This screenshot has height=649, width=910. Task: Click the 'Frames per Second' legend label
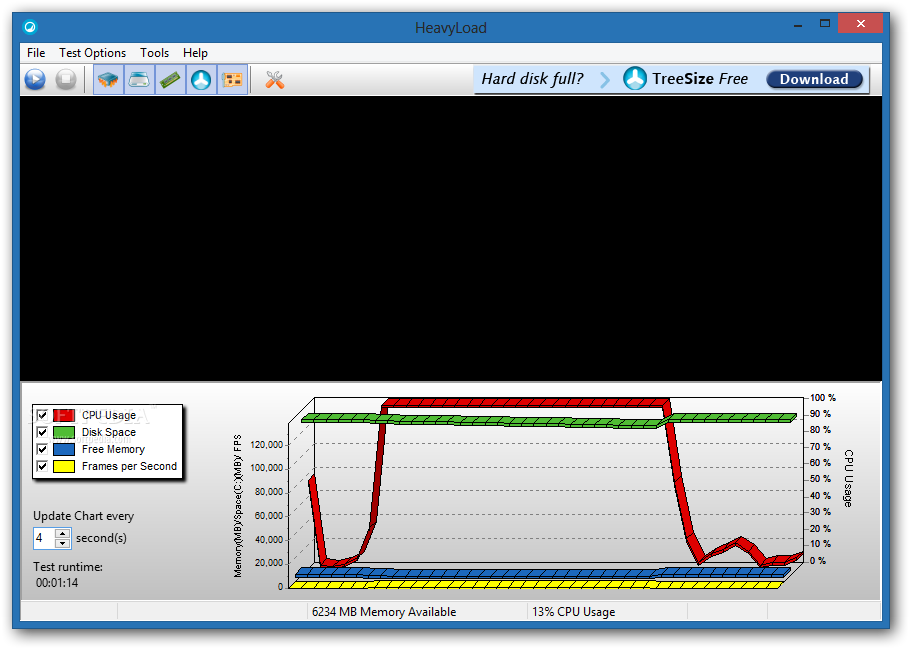pyautogui.click(x=129, y=466)
